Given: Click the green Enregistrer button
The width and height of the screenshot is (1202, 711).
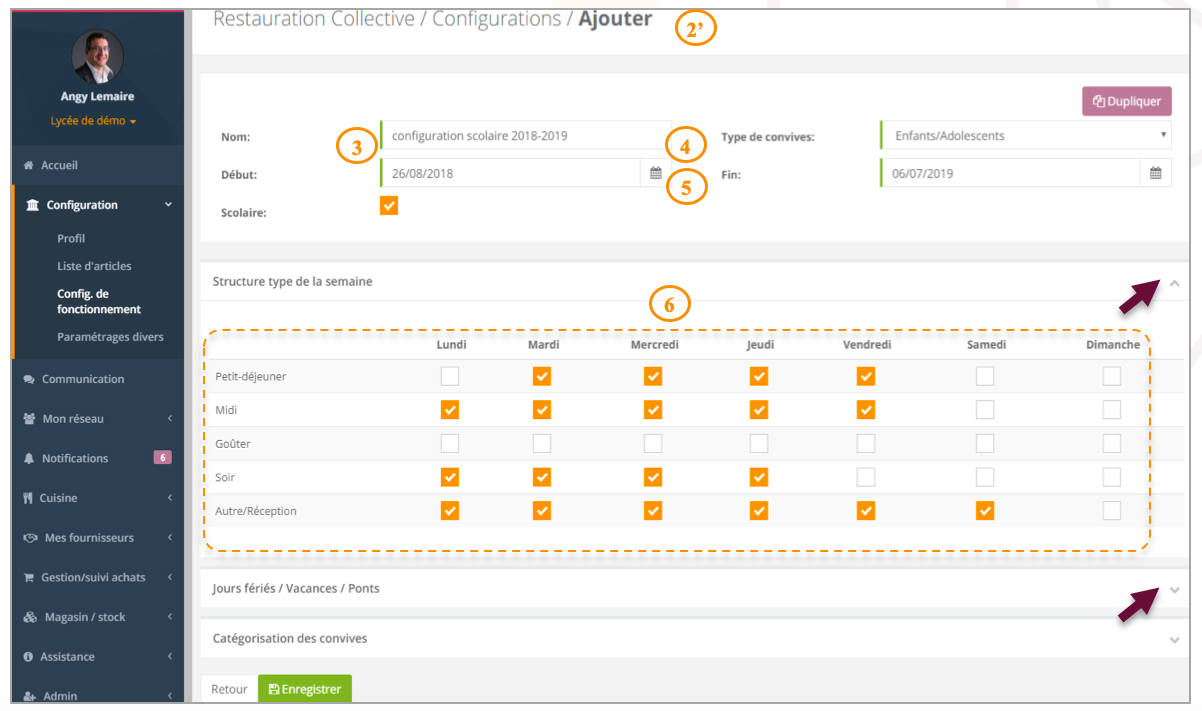Looking at the screenshot, I should (305, 689).
